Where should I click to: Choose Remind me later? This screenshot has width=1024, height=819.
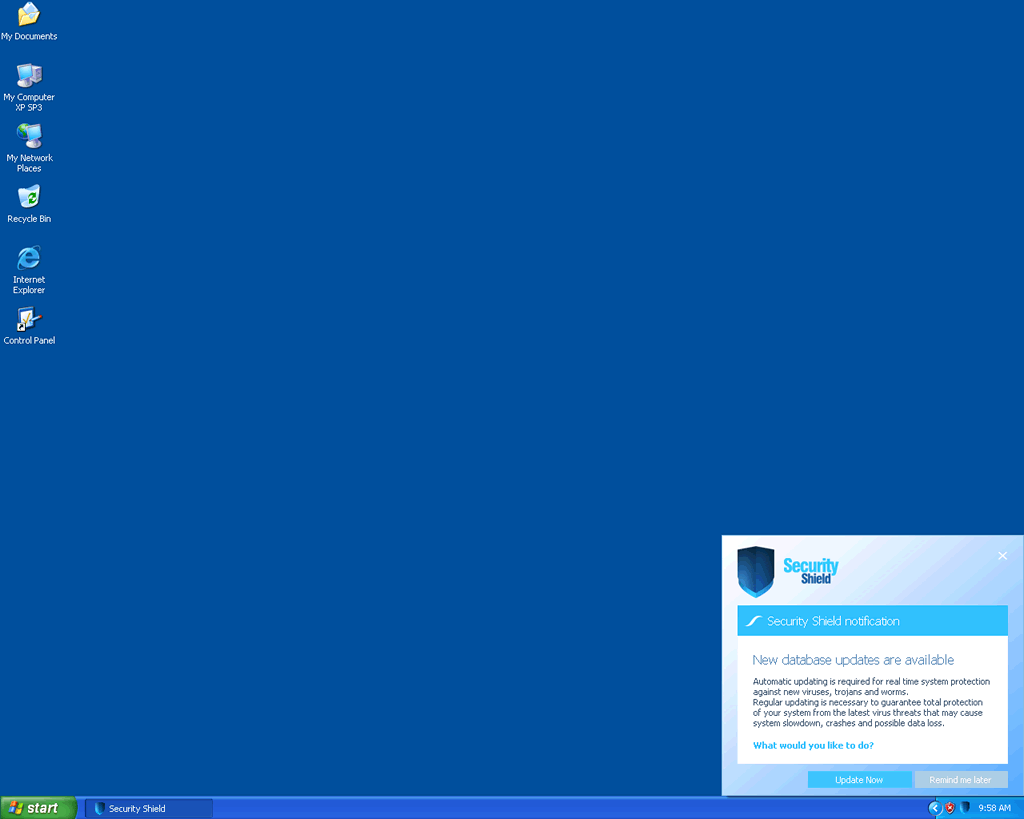point(960,780)
